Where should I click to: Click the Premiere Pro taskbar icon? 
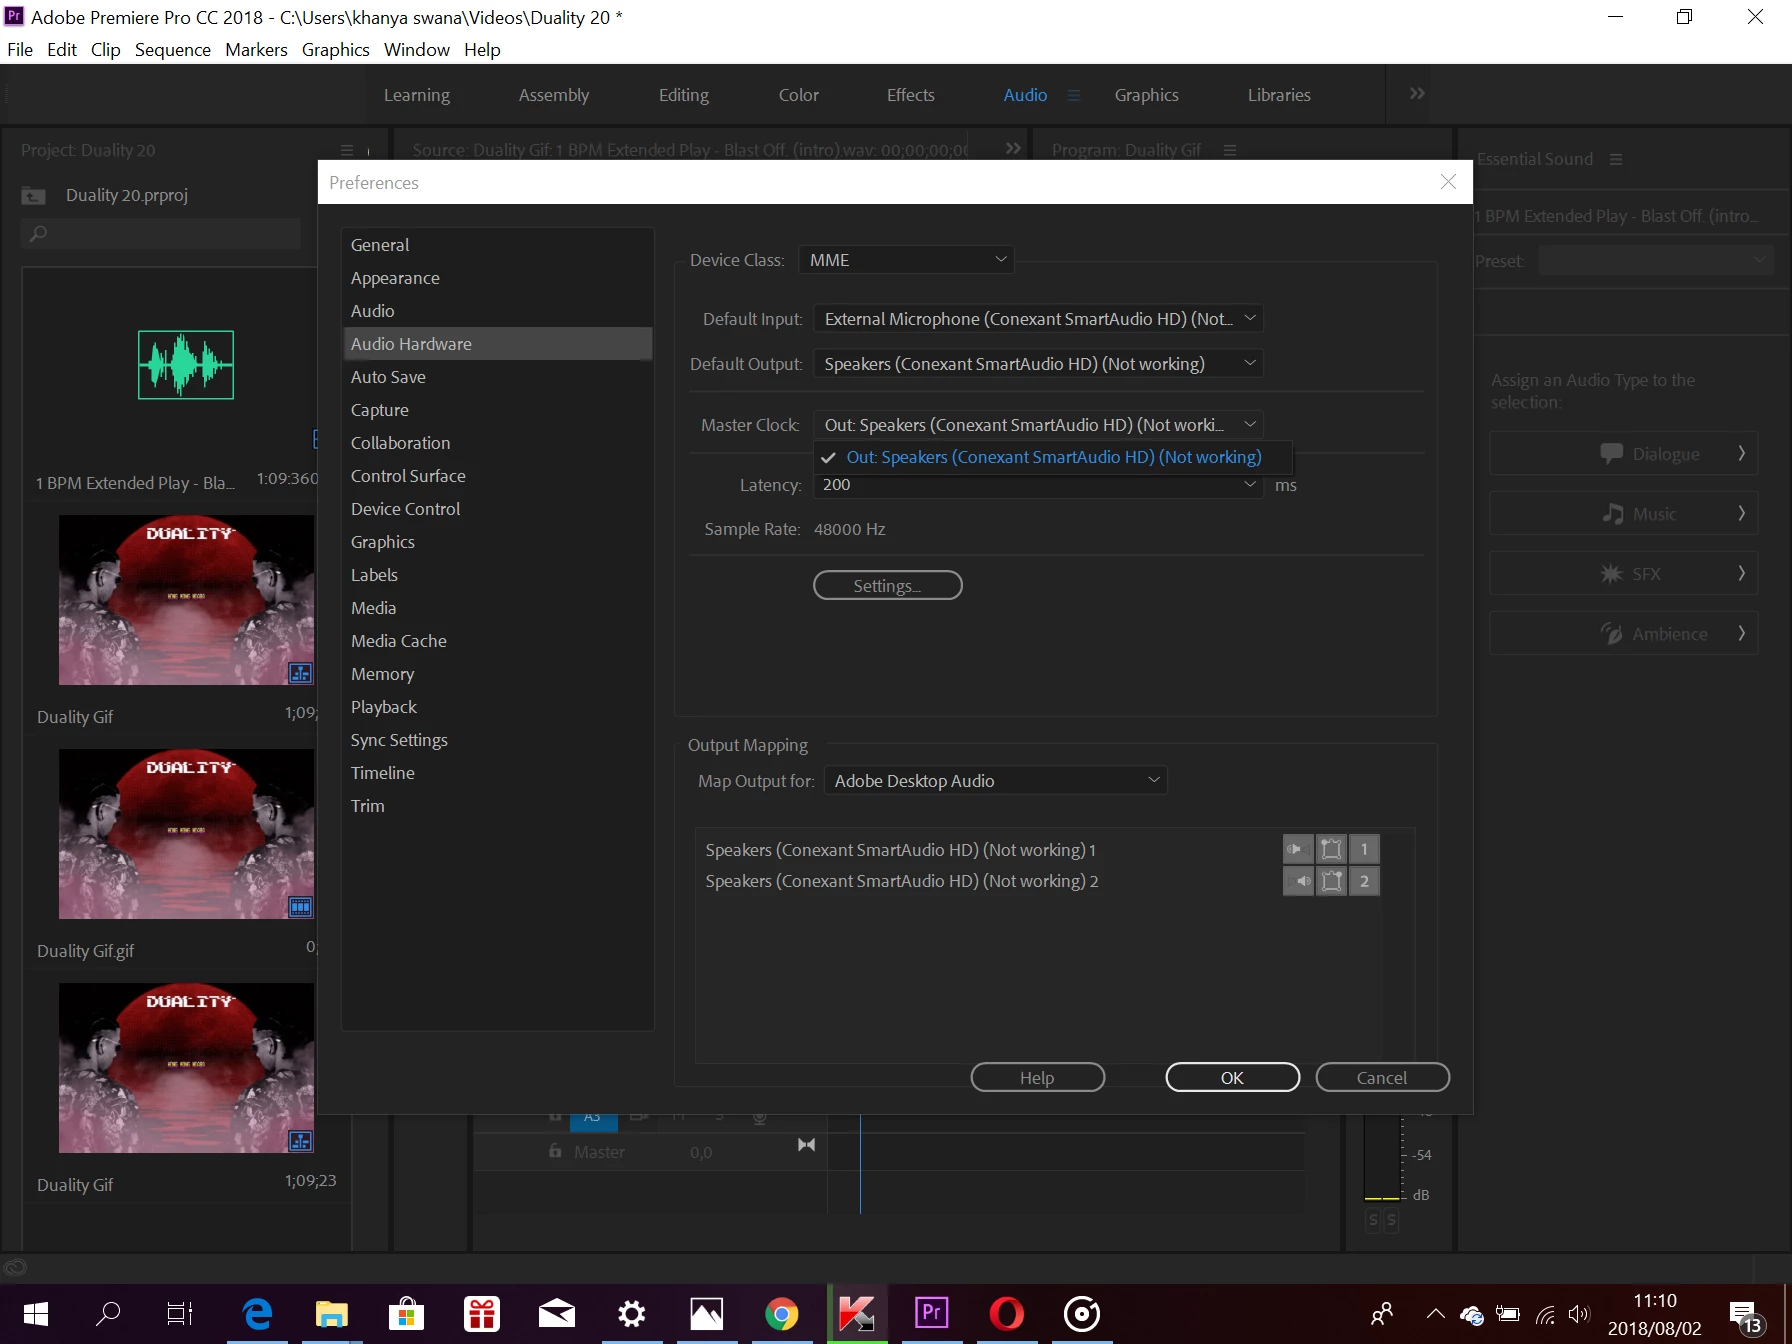click(x=932, y=1314)
